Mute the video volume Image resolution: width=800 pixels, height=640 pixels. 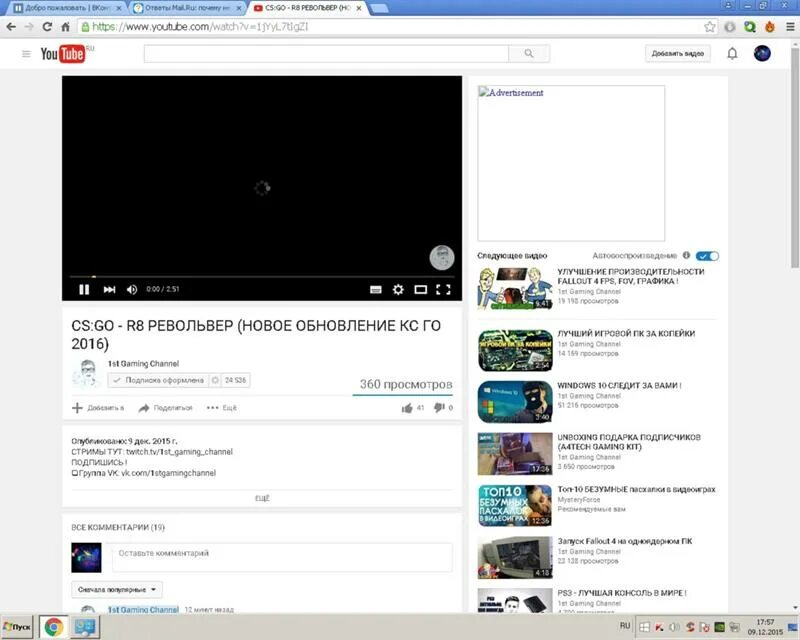[x=132, y=289]
